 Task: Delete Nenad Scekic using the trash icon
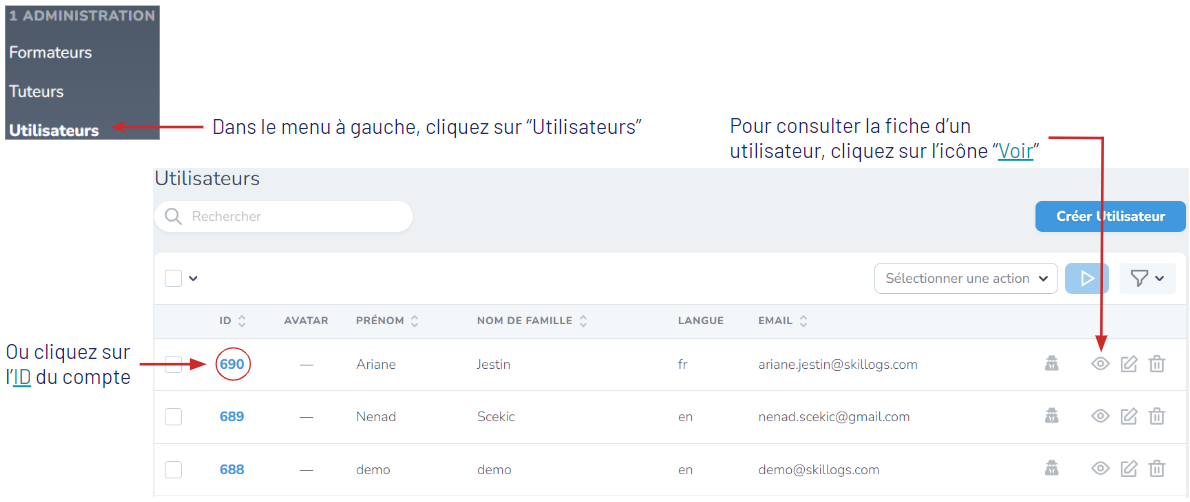click(1157, 416)
